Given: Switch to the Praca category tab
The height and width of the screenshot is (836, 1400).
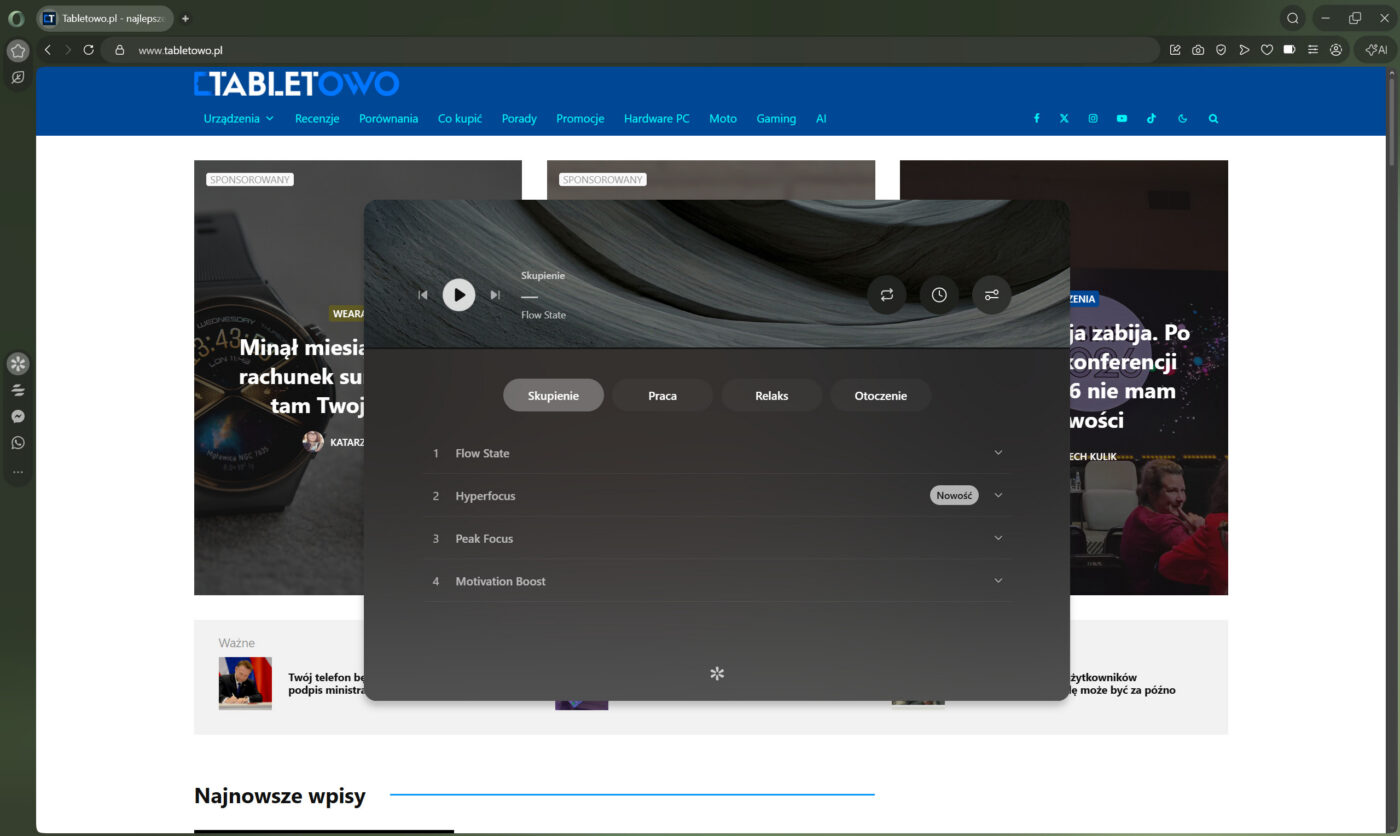Looking at the screenshot, I should tap(662, 395).
